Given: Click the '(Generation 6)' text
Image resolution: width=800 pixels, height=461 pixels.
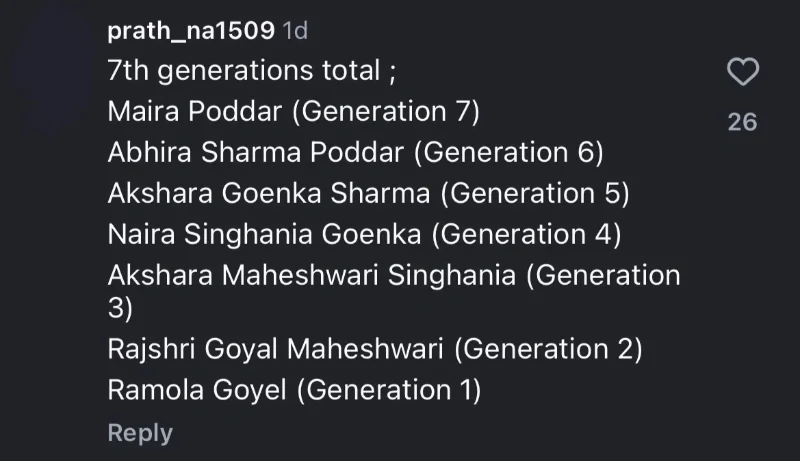Looking at the screenshot, I should [x=509, y=152].
